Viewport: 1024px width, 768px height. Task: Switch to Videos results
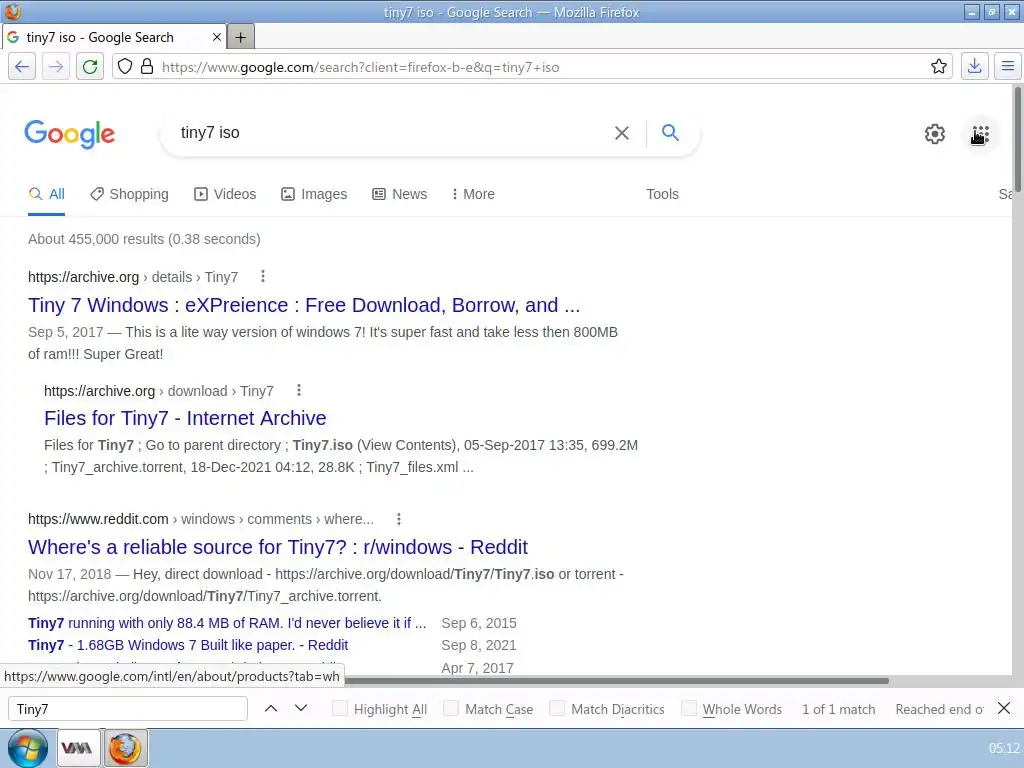click(225, 194)
